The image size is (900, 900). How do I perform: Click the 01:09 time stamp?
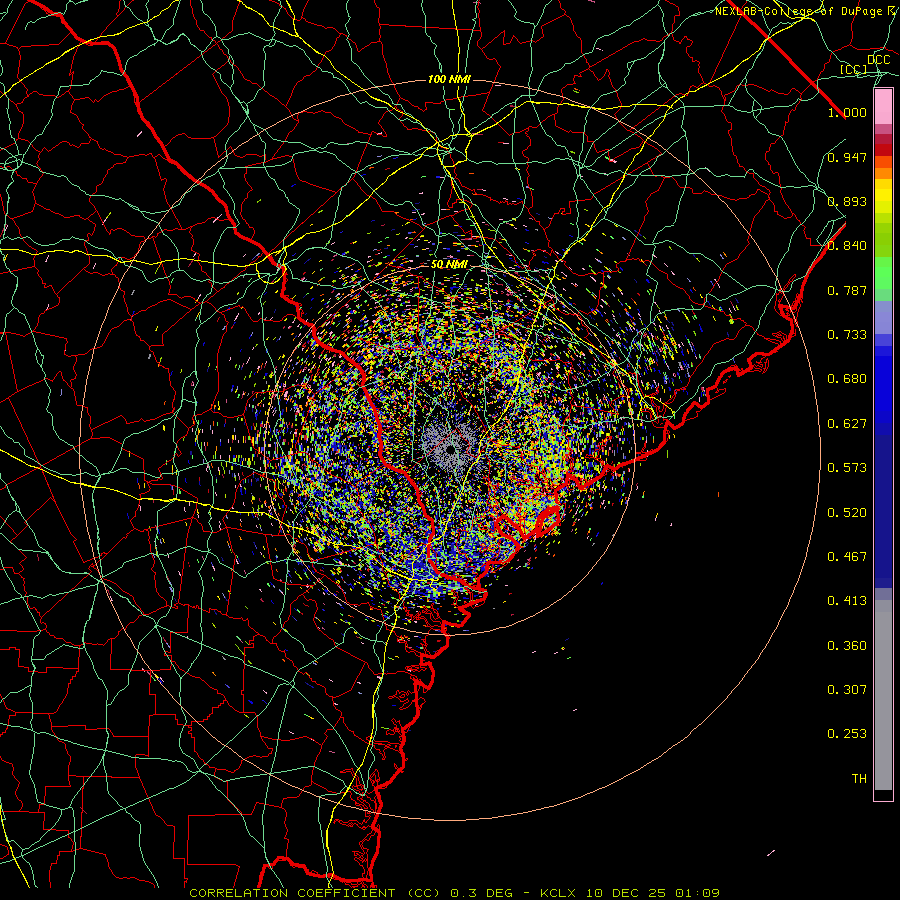tap(697, 893)
